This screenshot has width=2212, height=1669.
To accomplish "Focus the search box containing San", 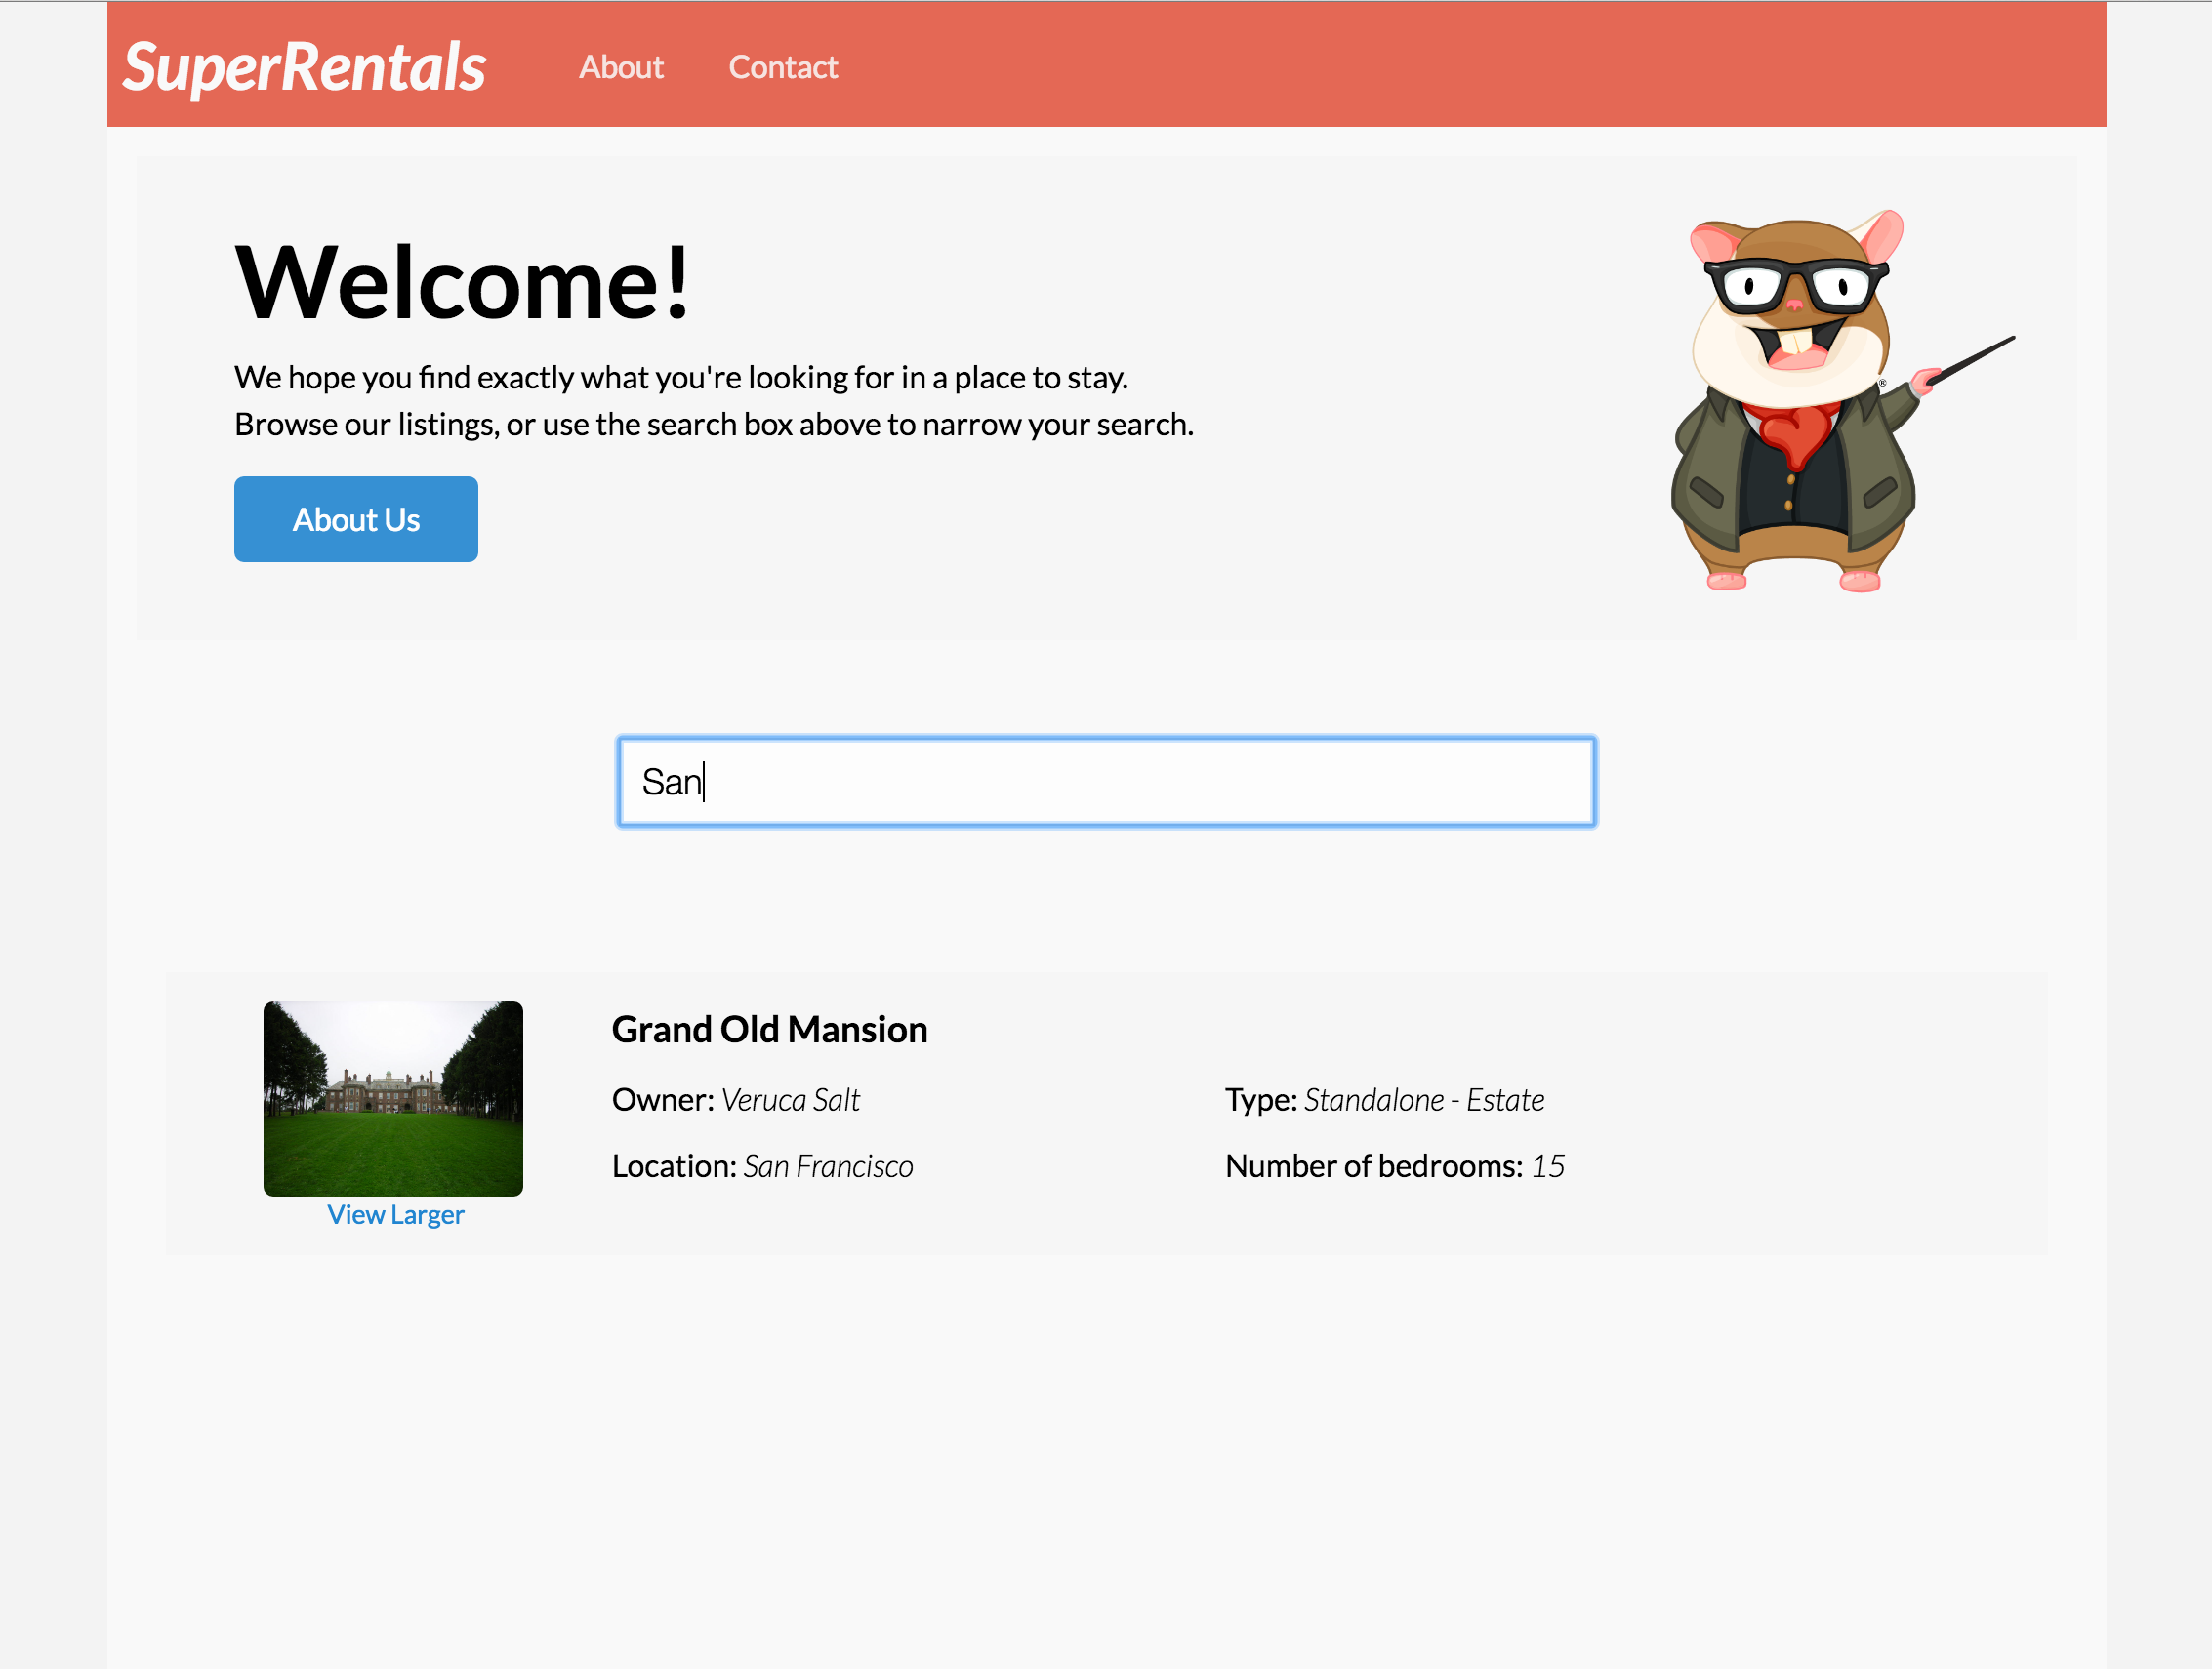I will (1105, 782).
